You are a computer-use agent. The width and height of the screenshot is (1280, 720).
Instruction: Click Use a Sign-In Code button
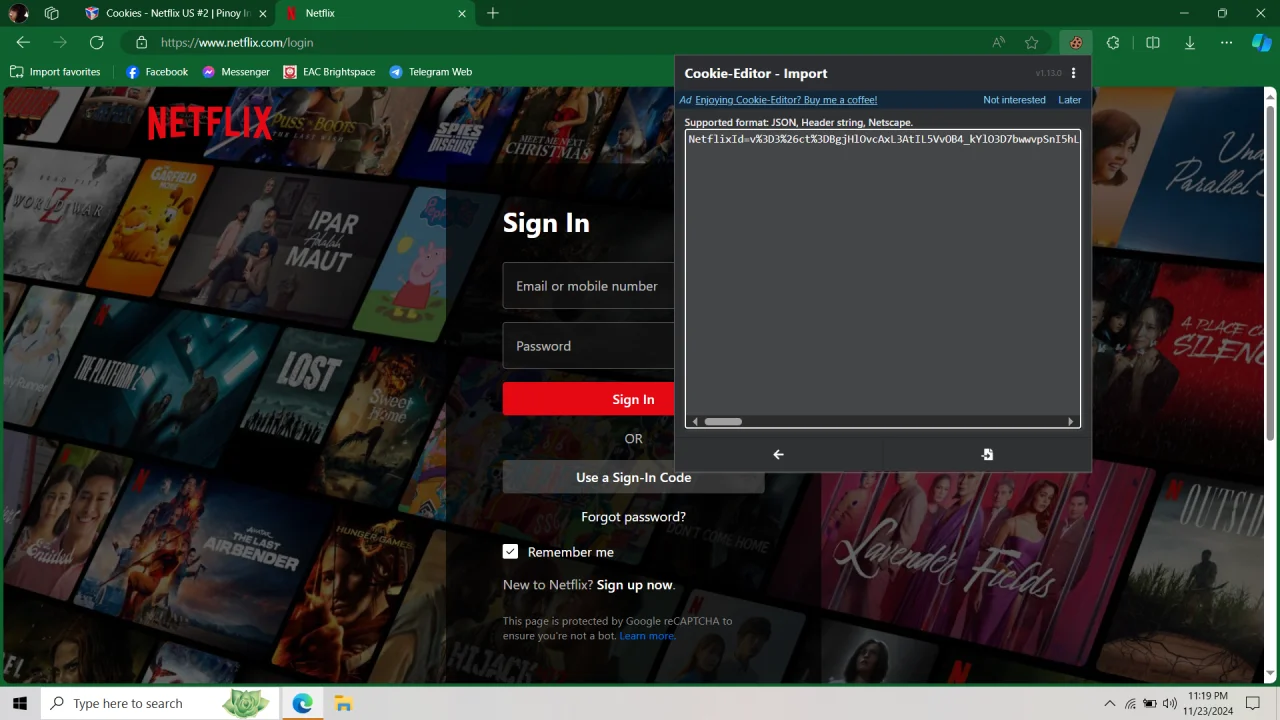[x=633, y=477]
